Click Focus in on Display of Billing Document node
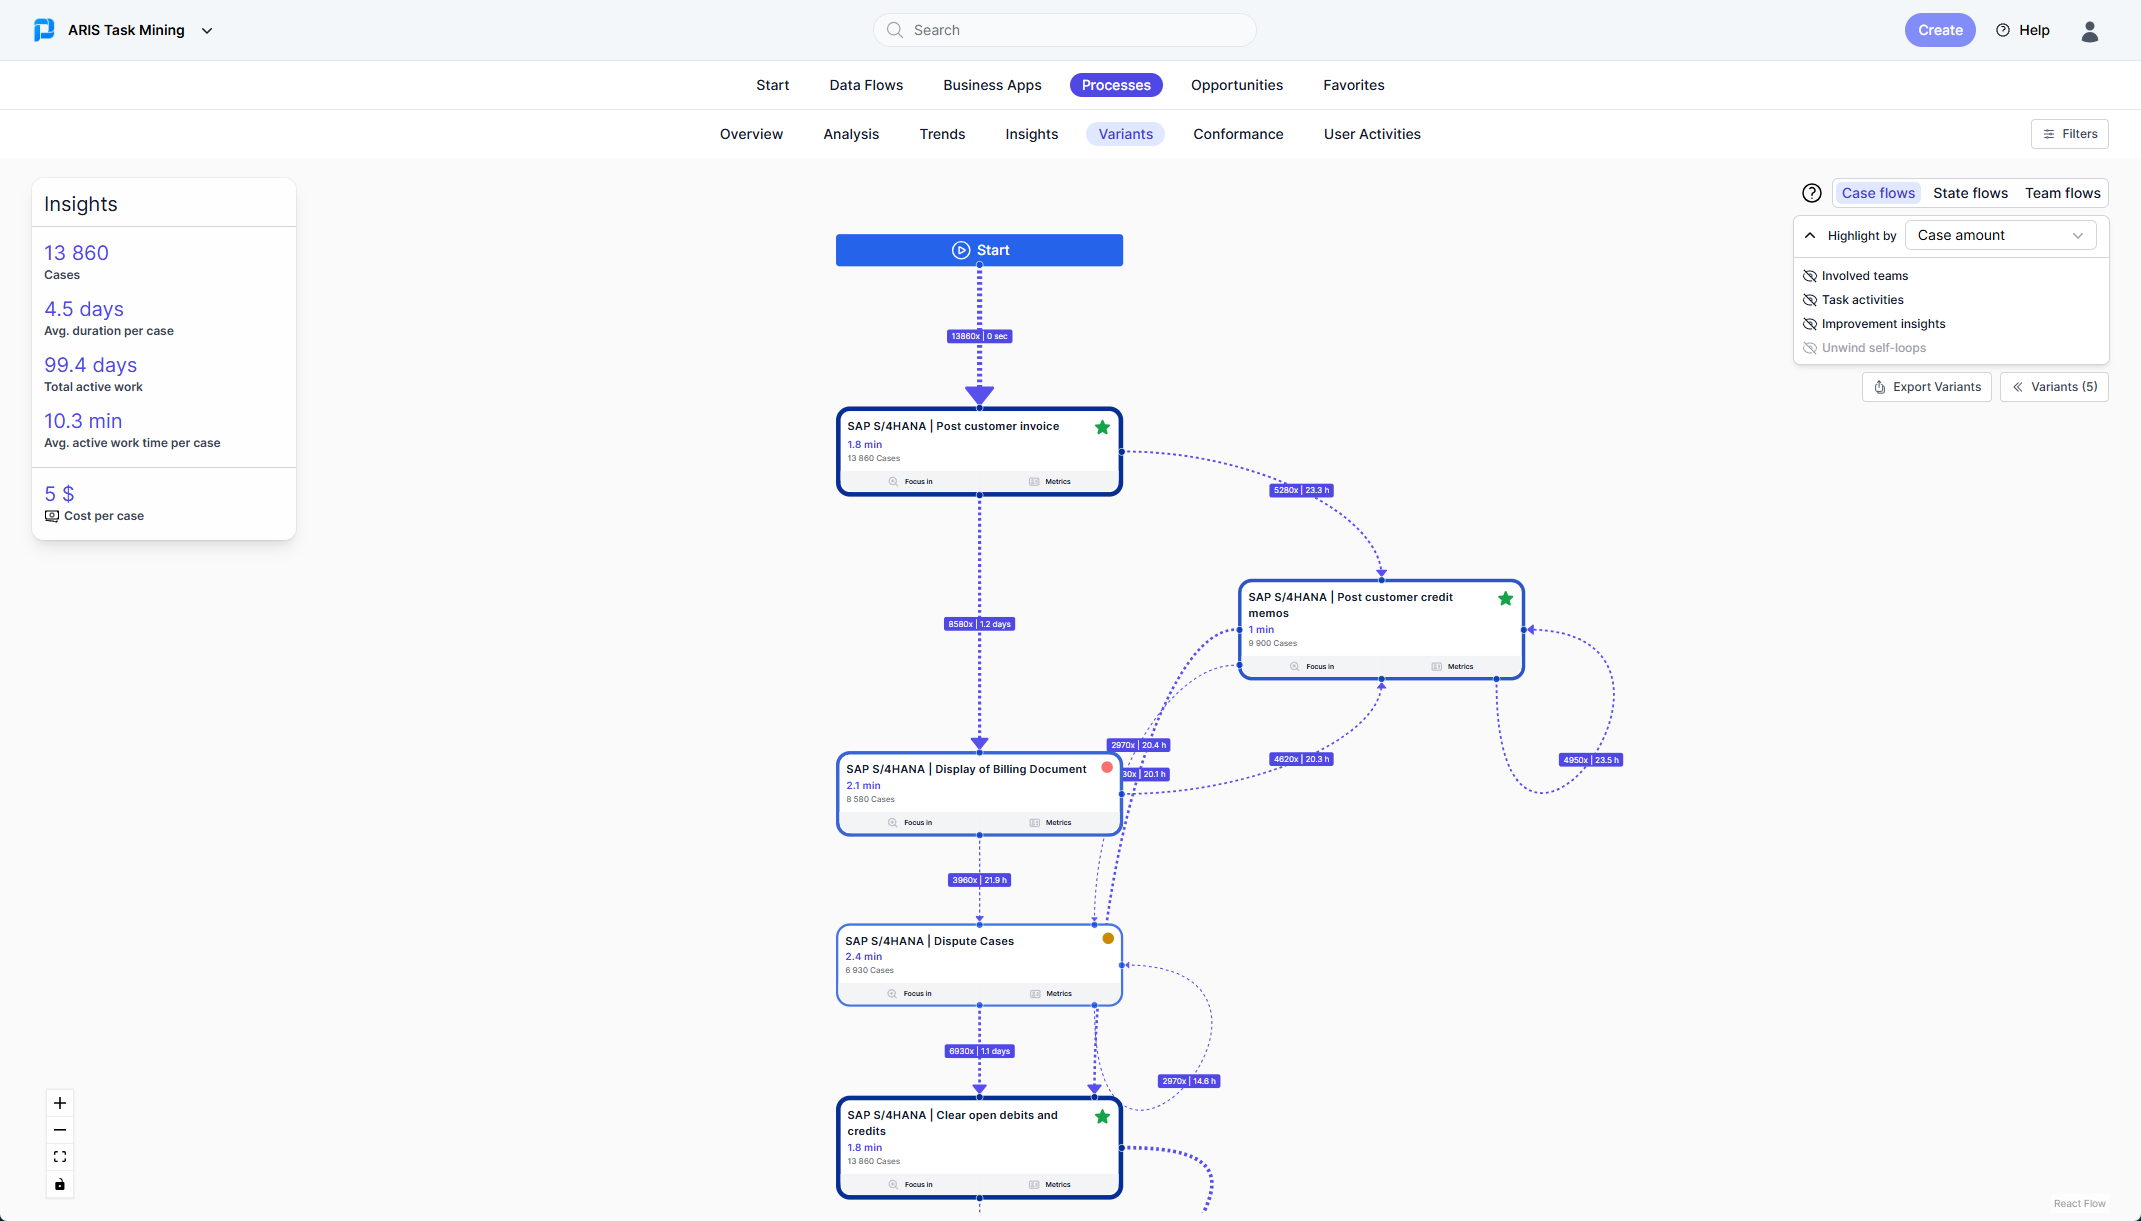The height and width of the screenshot is (1221, 2141). coord(909,823)
